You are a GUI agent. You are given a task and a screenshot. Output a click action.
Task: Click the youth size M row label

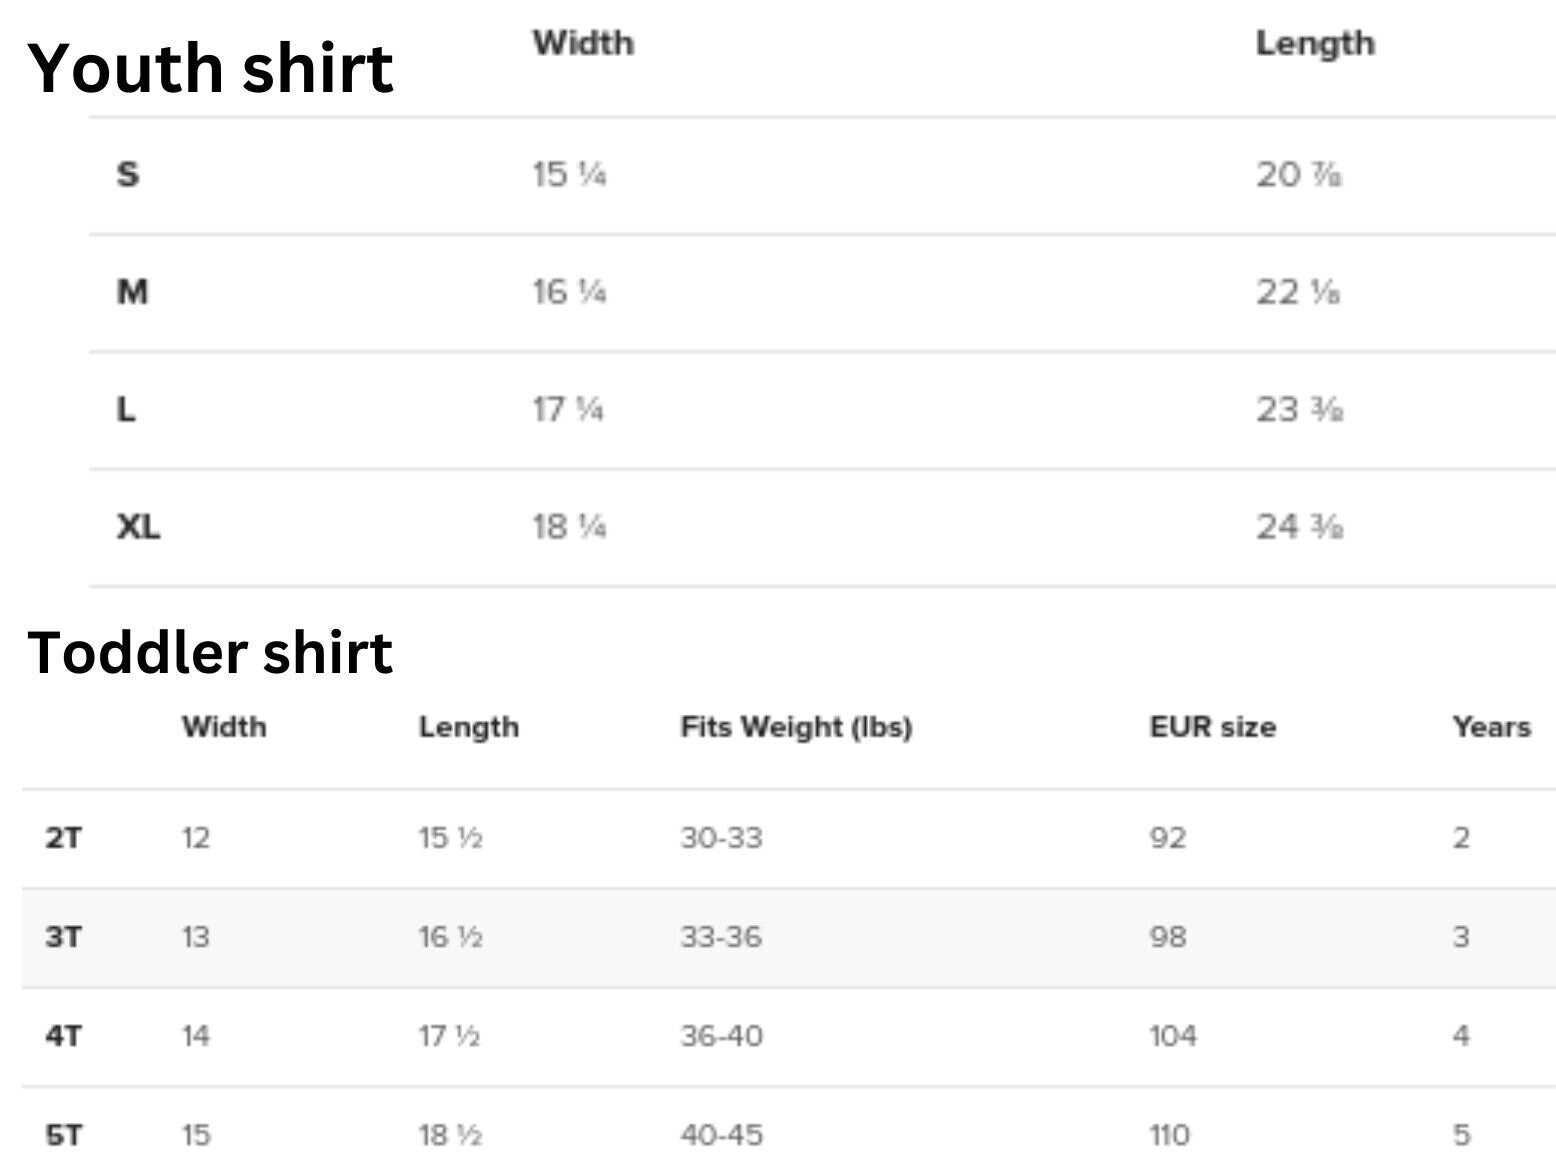[132, 292]
